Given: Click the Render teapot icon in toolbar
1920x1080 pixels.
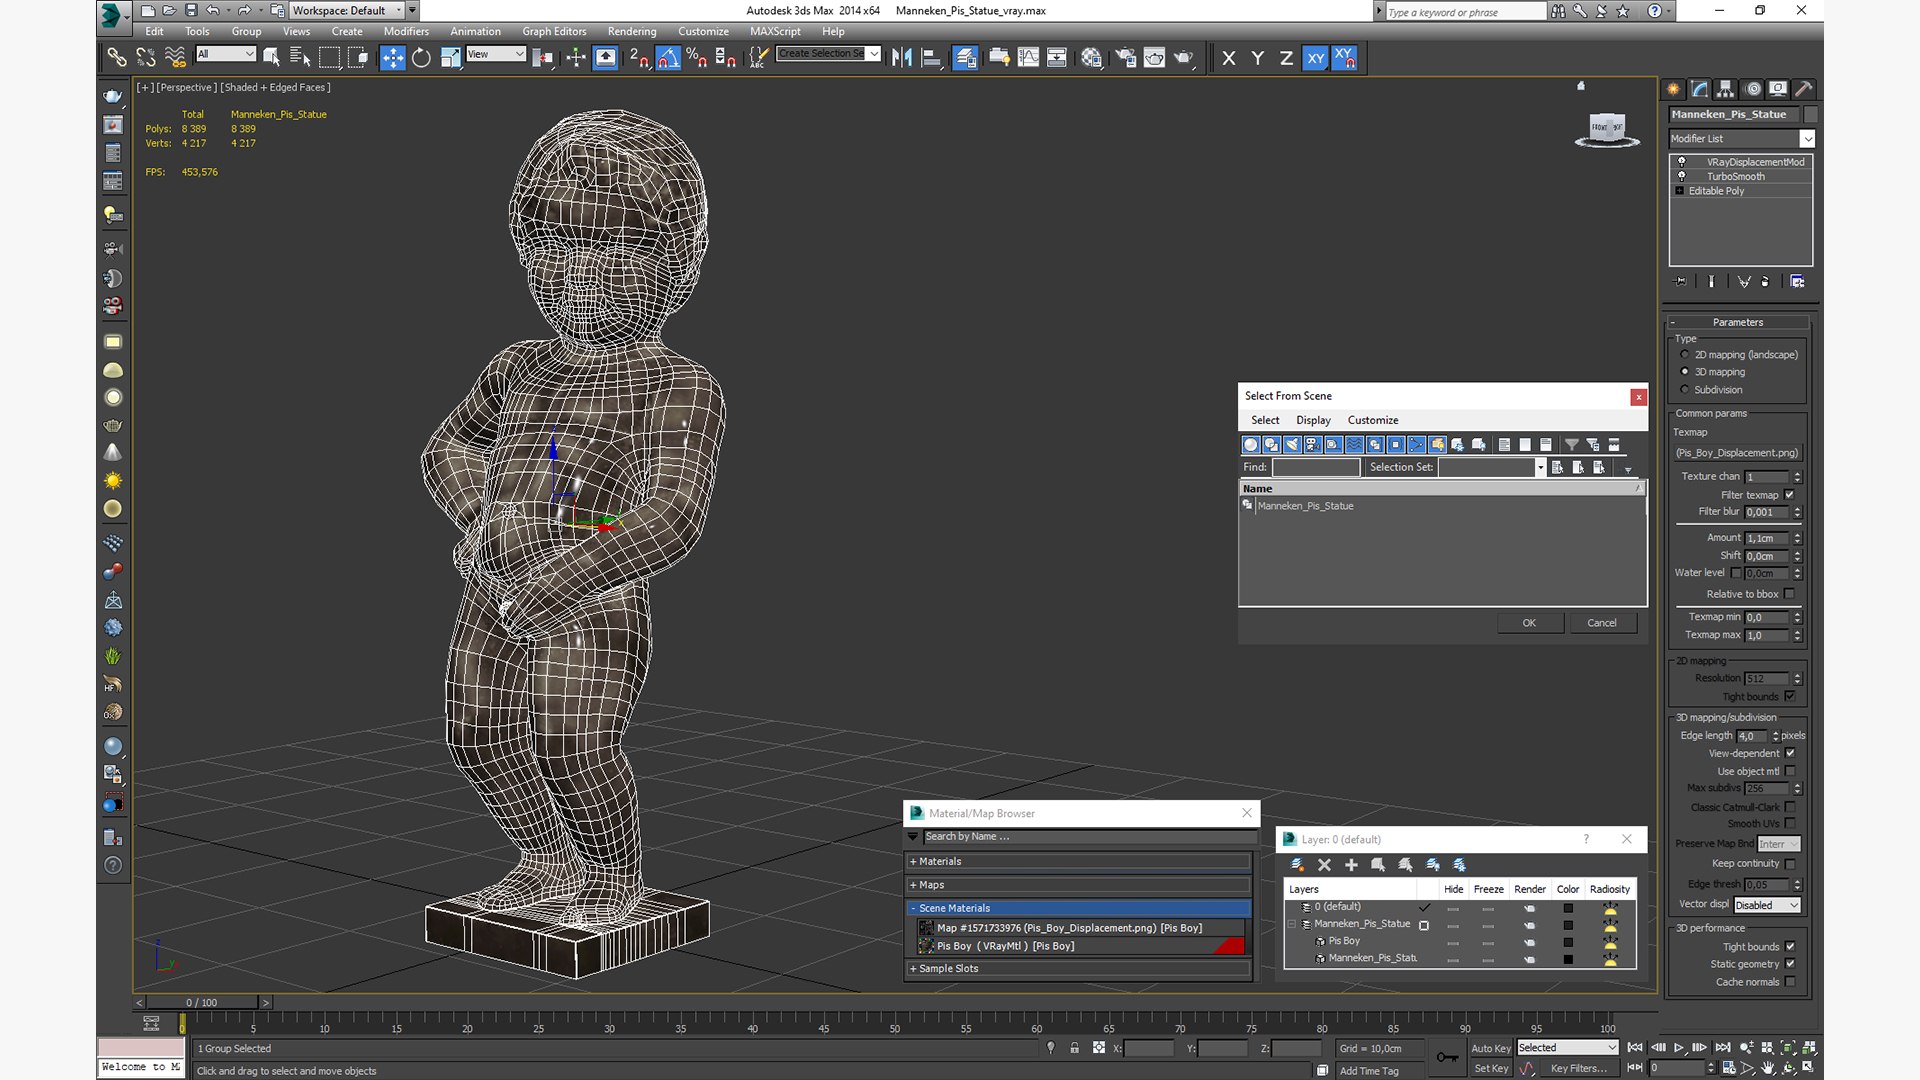Looking at the screenshot, I should point(1184,58).
